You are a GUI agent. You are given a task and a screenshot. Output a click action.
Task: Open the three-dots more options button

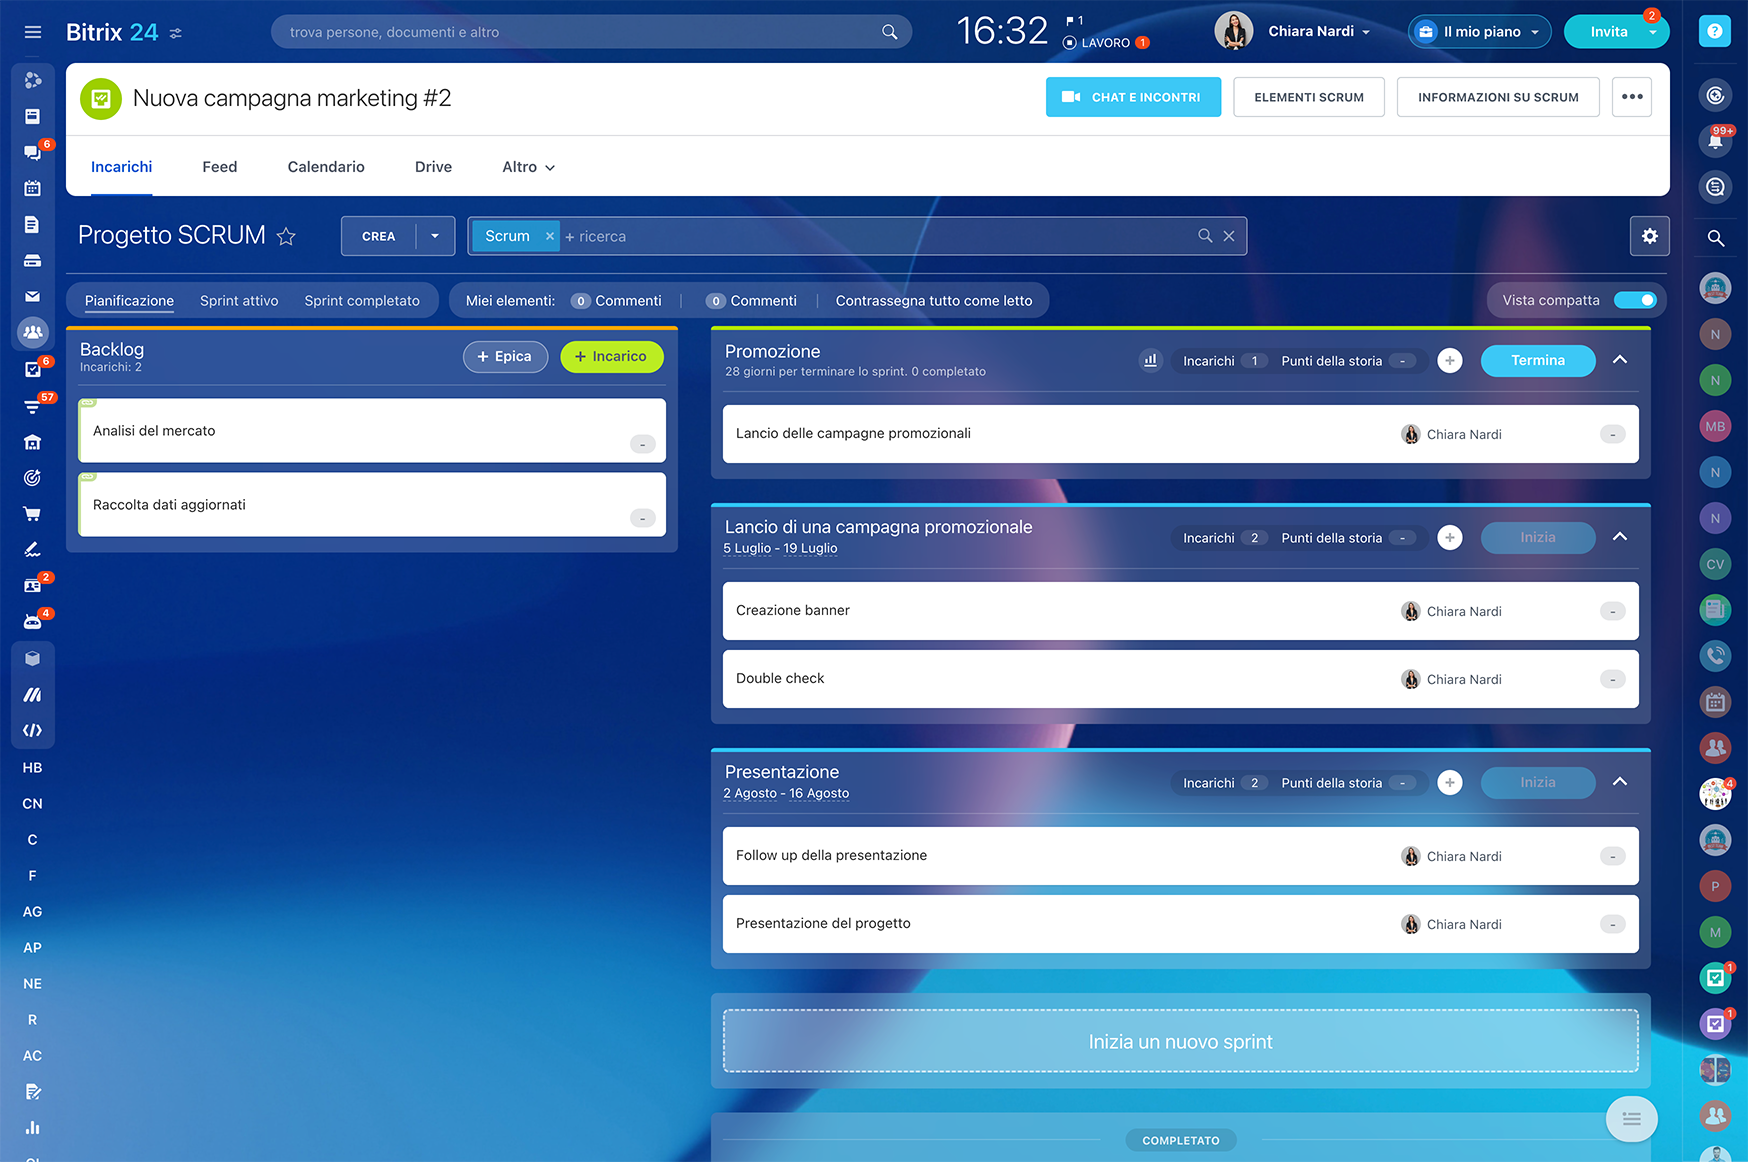point(1631,97)
